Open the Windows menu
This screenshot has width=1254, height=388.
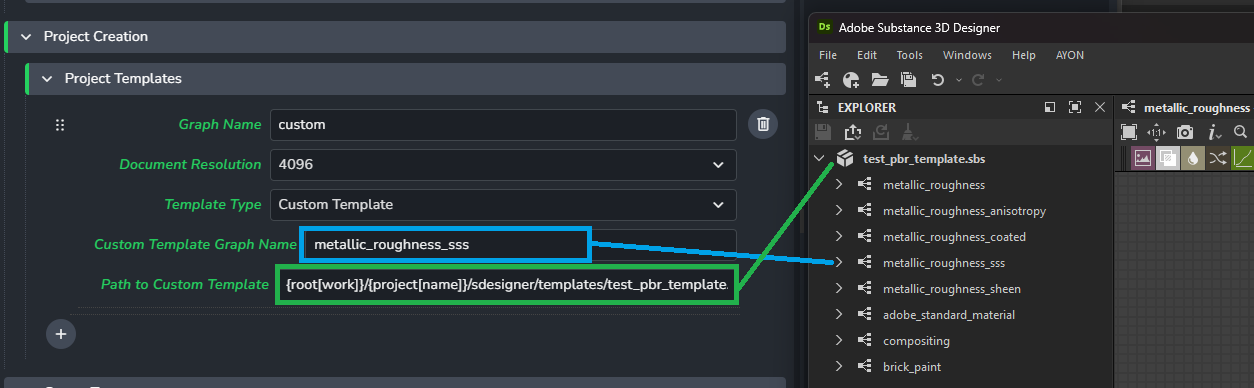(x=967, y=55)
